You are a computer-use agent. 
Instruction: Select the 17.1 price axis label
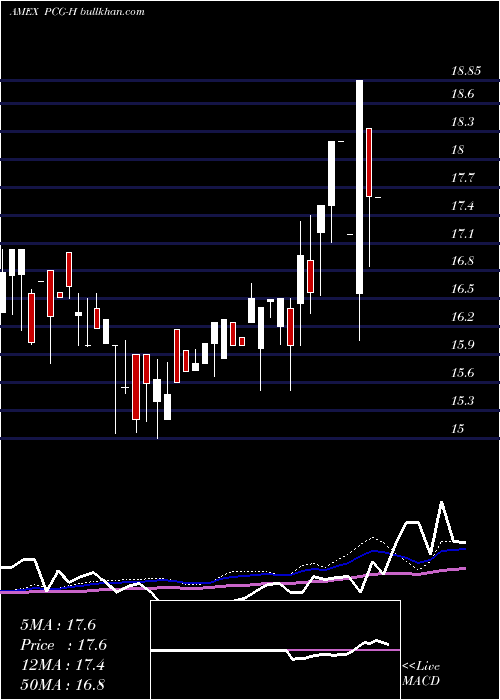click(x=462, y=233)
